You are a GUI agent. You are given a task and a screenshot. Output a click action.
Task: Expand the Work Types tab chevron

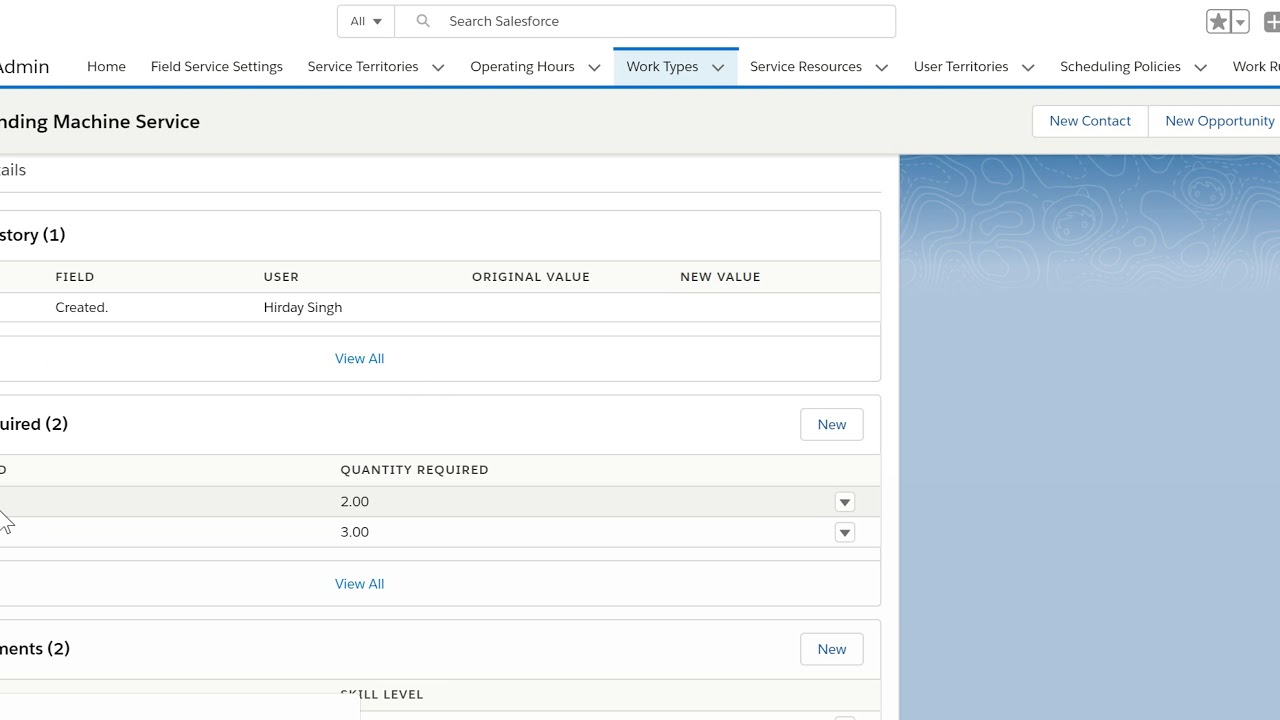pos(718,67)
